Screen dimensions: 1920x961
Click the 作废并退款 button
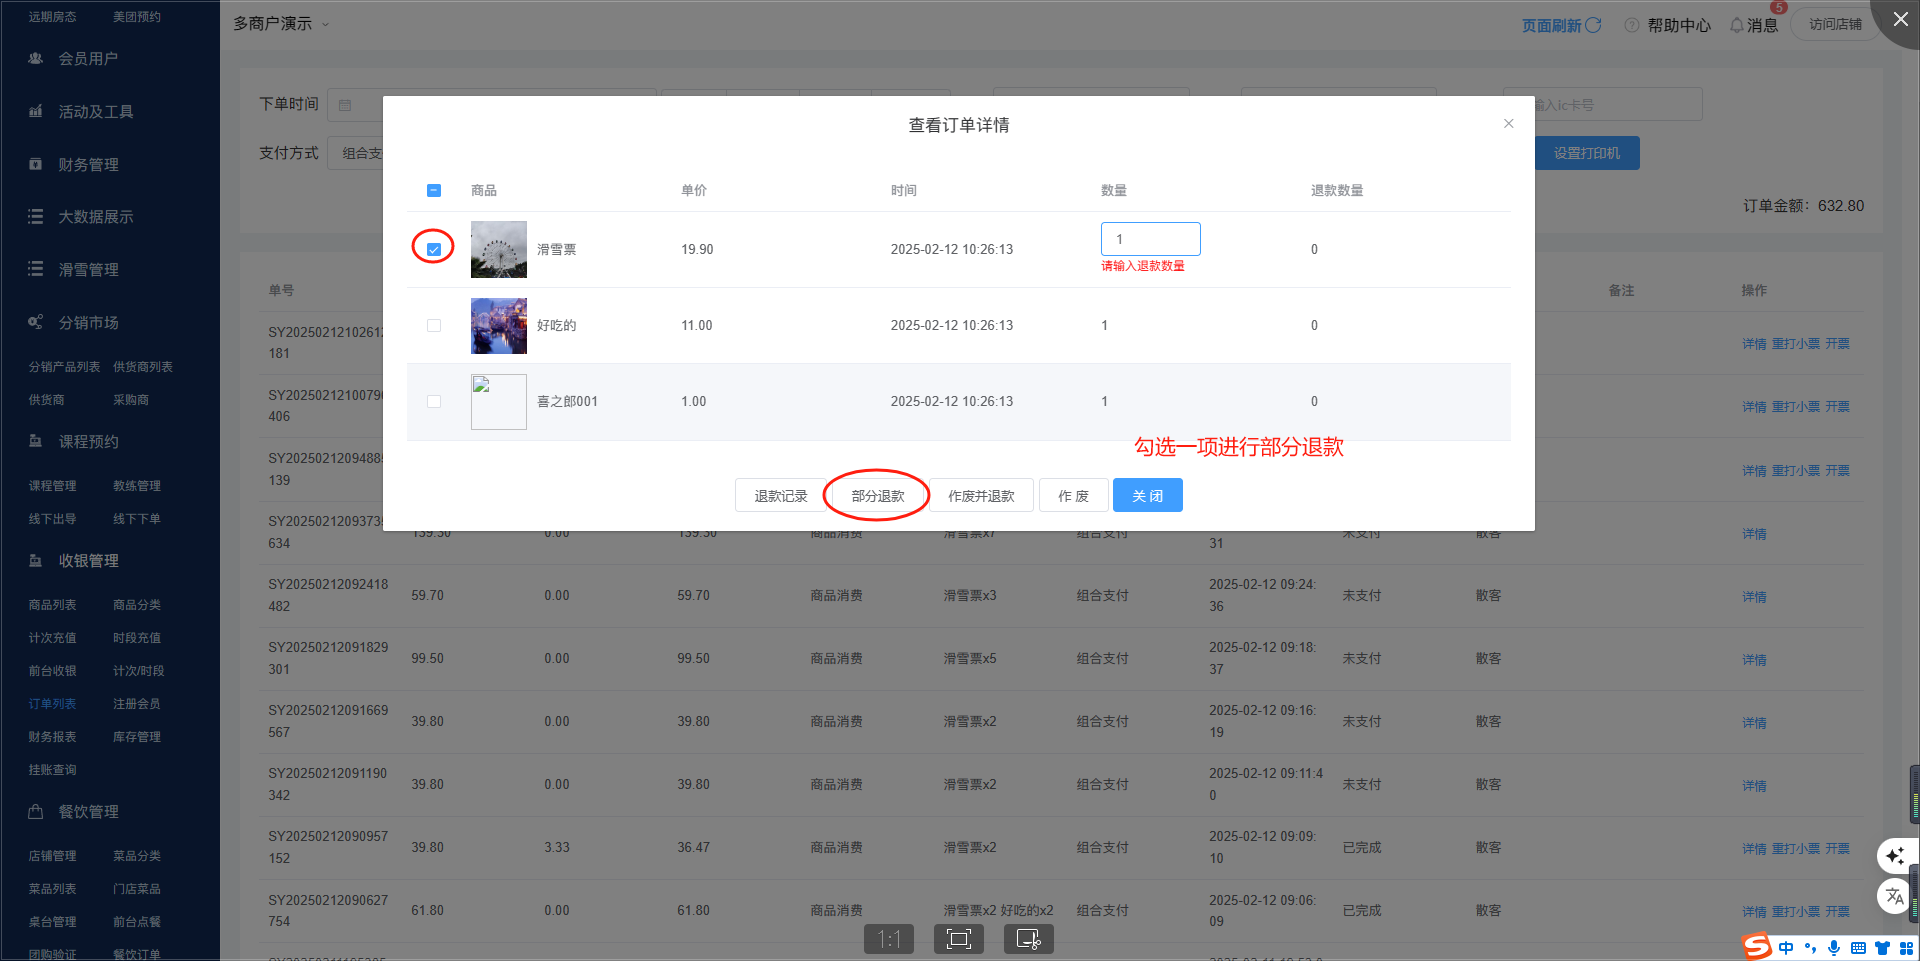[981, 496]
